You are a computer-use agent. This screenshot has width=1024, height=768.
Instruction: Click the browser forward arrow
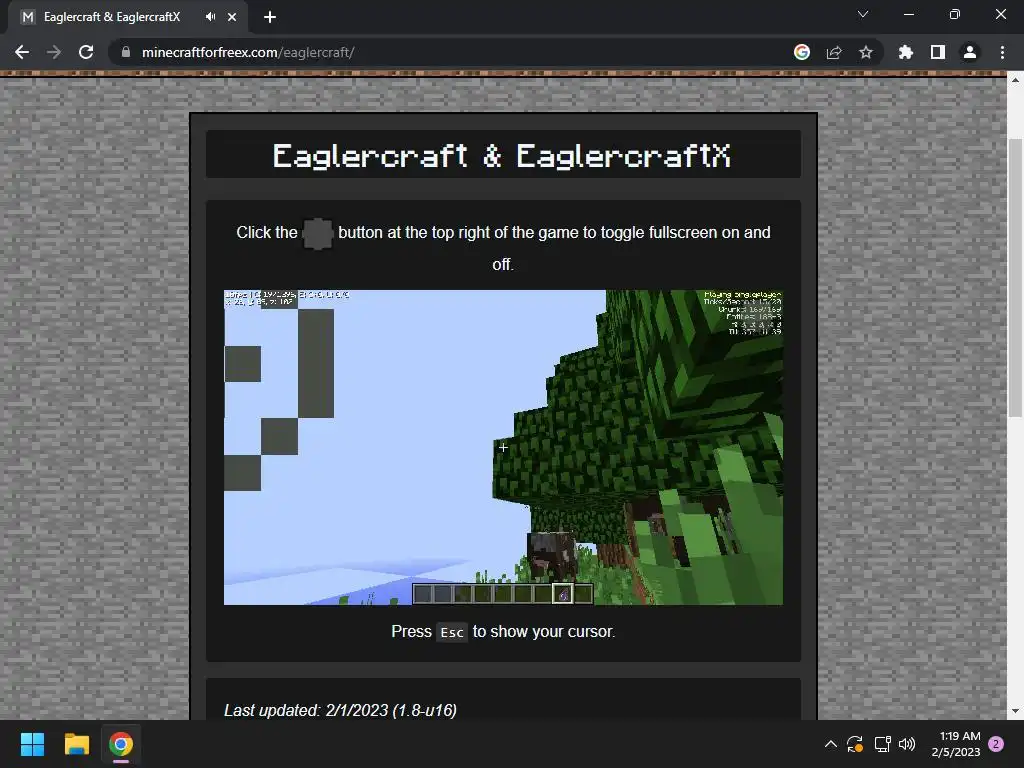point(54,52)
